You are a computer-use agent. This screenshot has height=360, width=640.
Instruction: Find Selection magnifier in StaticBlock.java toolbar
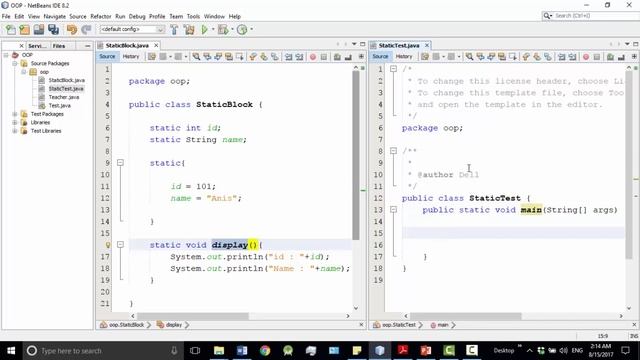[x=196, y=57]
